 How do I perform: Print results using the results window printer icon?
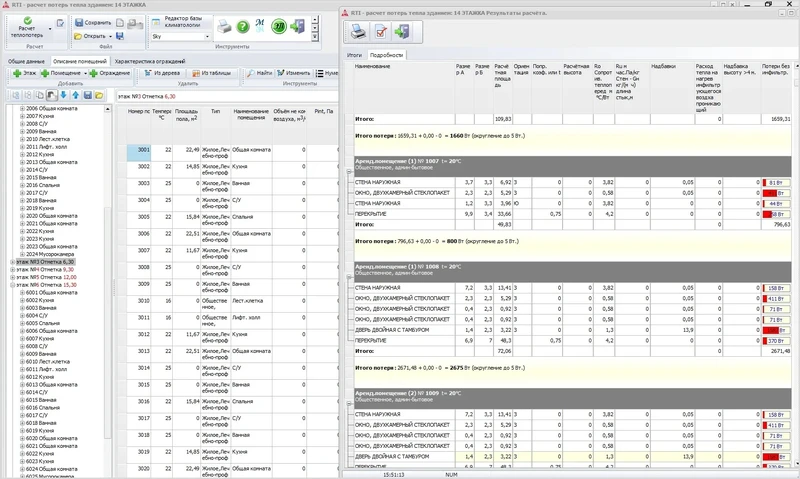coord(358,33)
